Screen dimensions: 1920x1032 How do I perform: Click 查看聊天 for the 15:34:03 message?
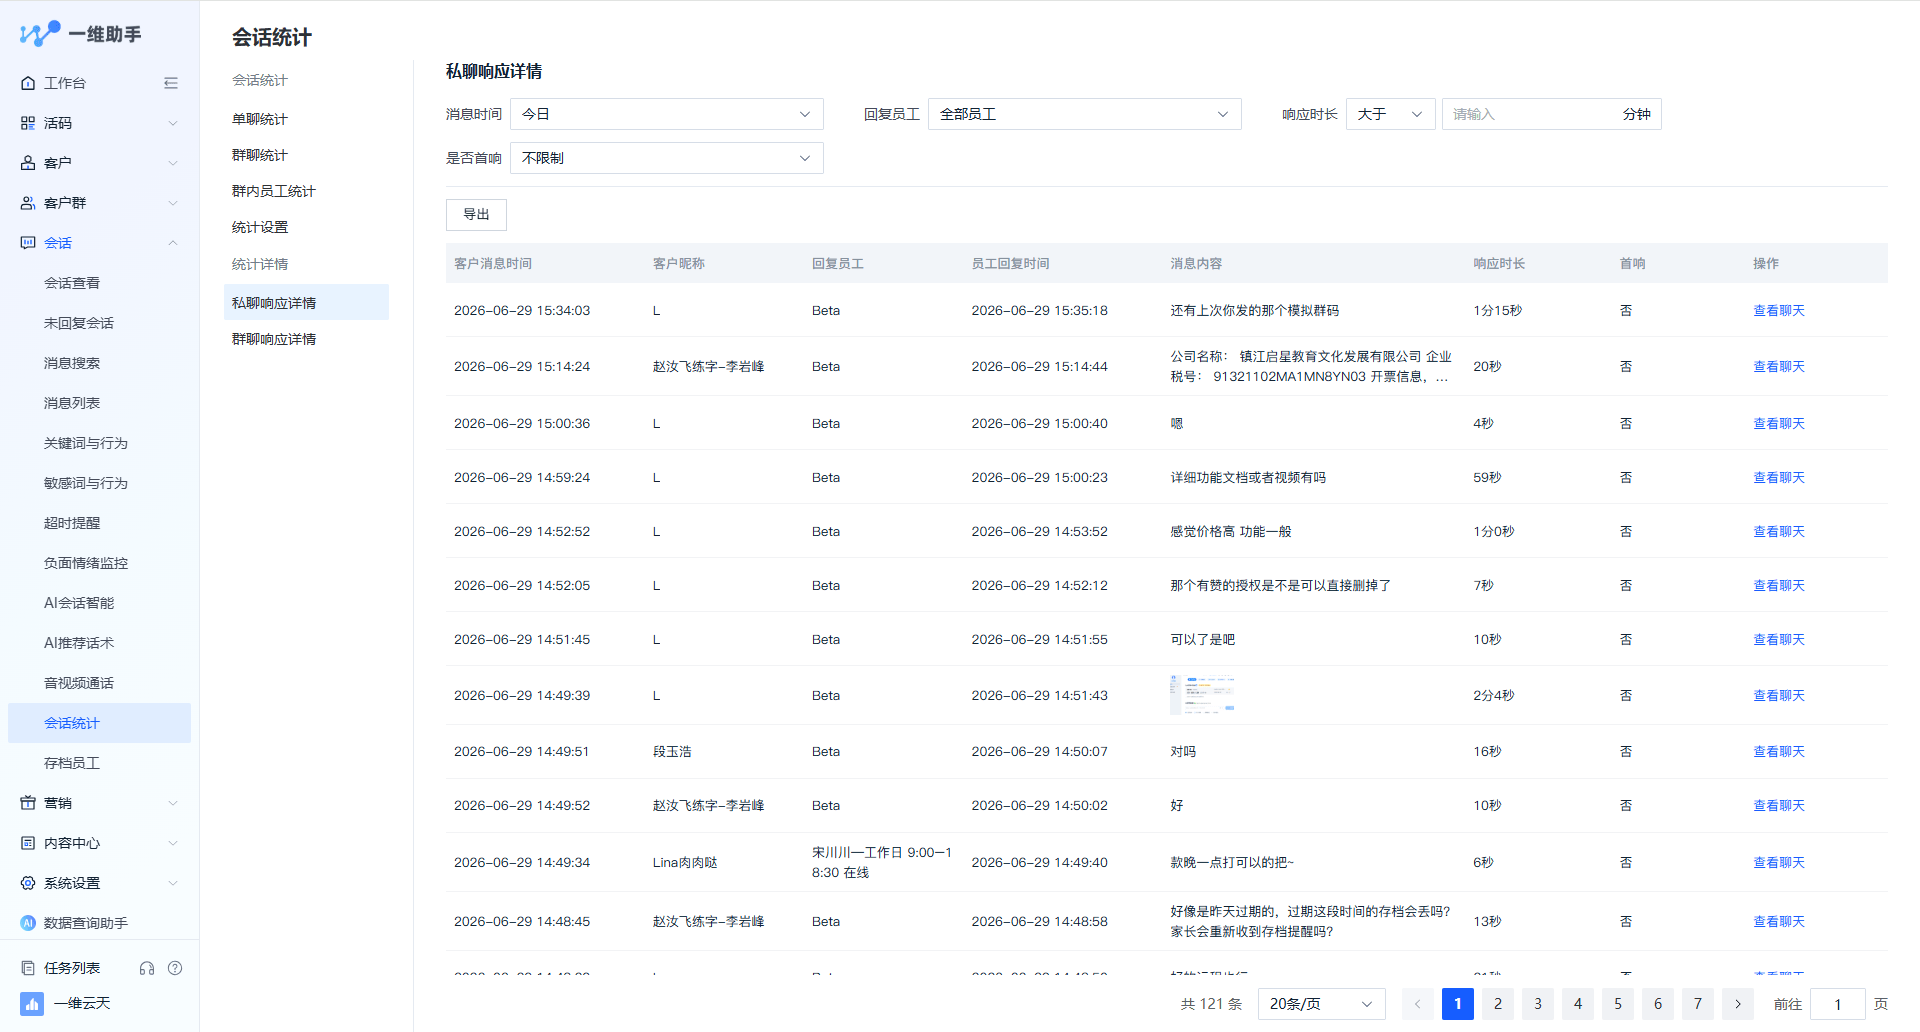[x=1779, y=311]
